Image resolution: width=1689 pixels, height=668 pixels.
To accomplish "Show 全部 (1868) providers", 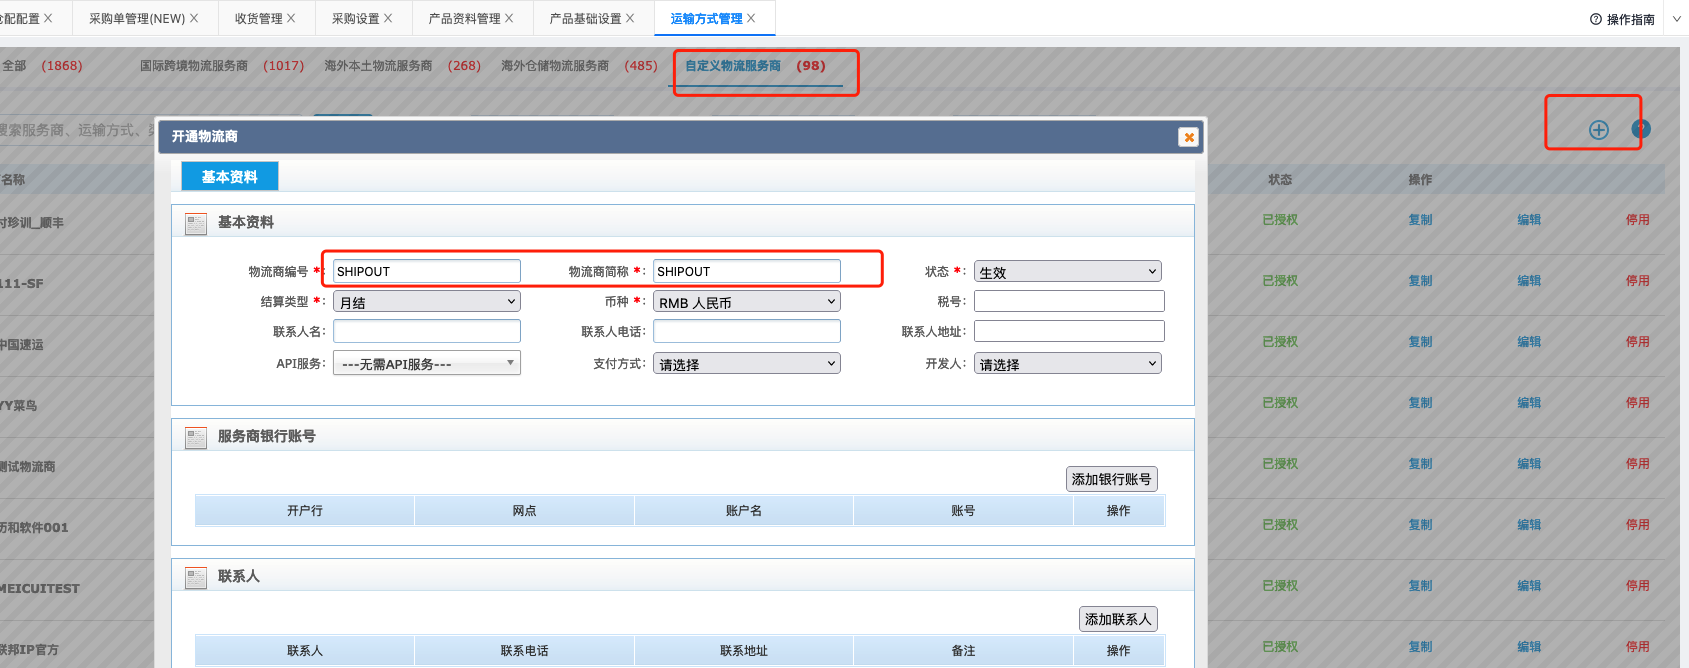I will tap(42, 66).
